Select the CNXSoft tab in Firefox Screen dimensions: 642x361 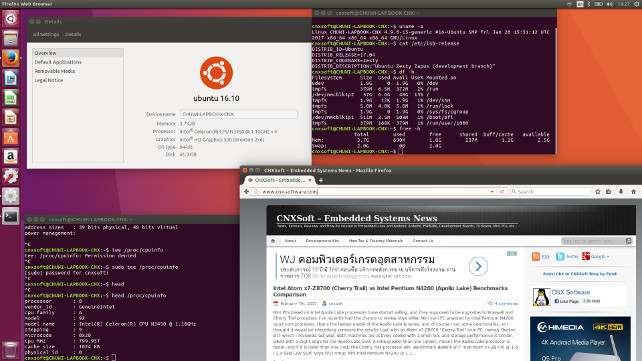(x=279, y=180)
